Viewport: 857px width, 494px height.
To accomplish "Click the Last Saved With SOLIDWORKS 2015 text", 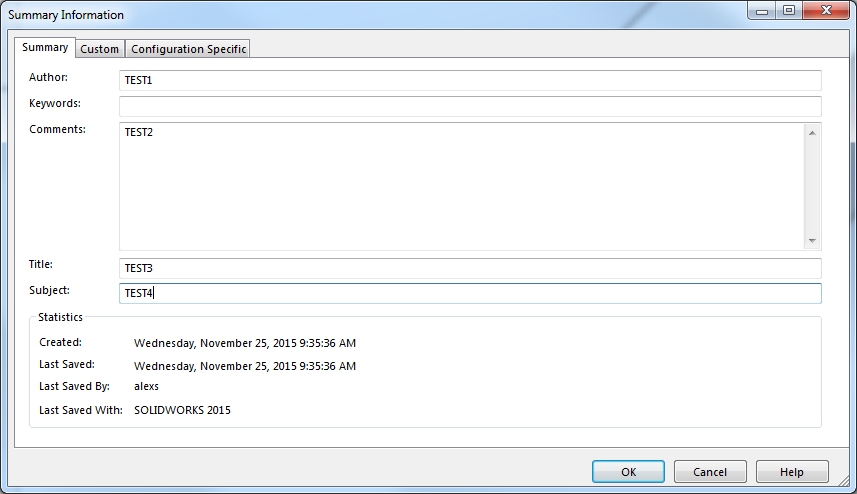I will tap(183, 410).
